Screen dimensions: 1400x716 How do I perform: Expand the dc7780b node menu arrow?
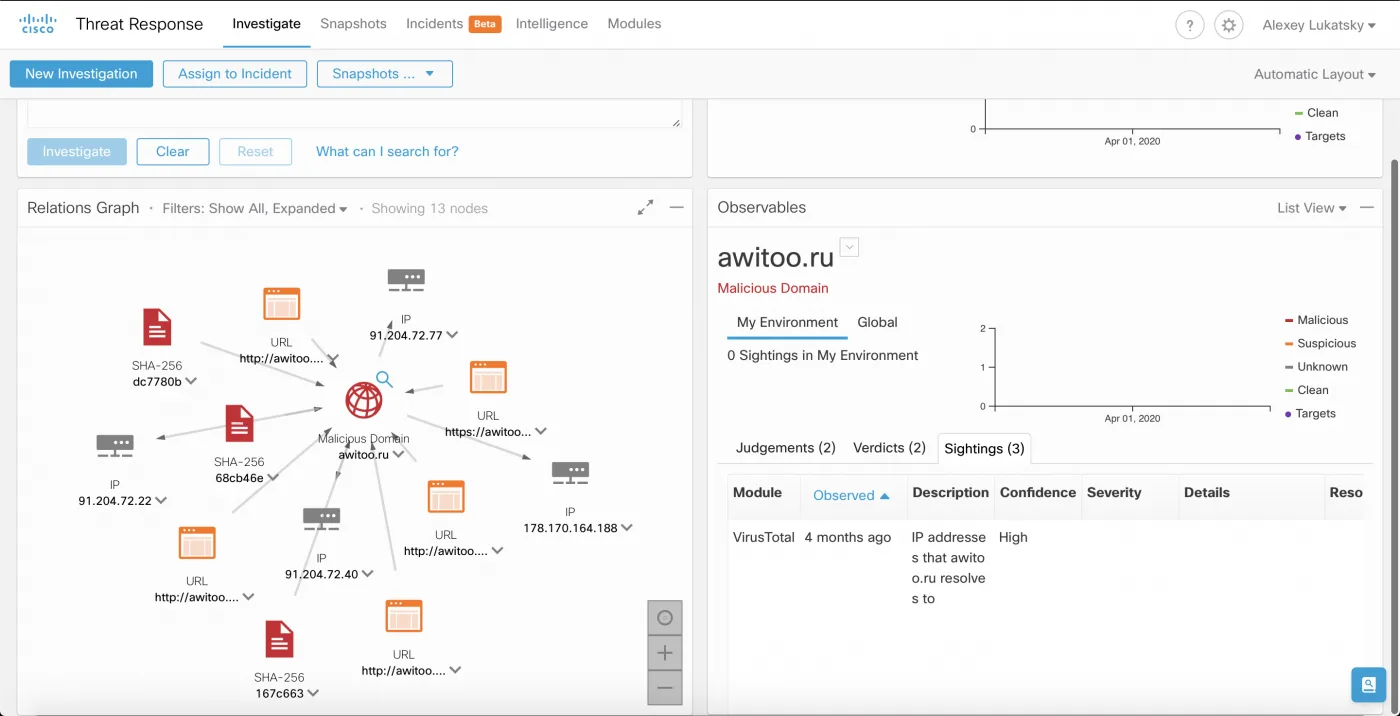(x=191, y=381)
